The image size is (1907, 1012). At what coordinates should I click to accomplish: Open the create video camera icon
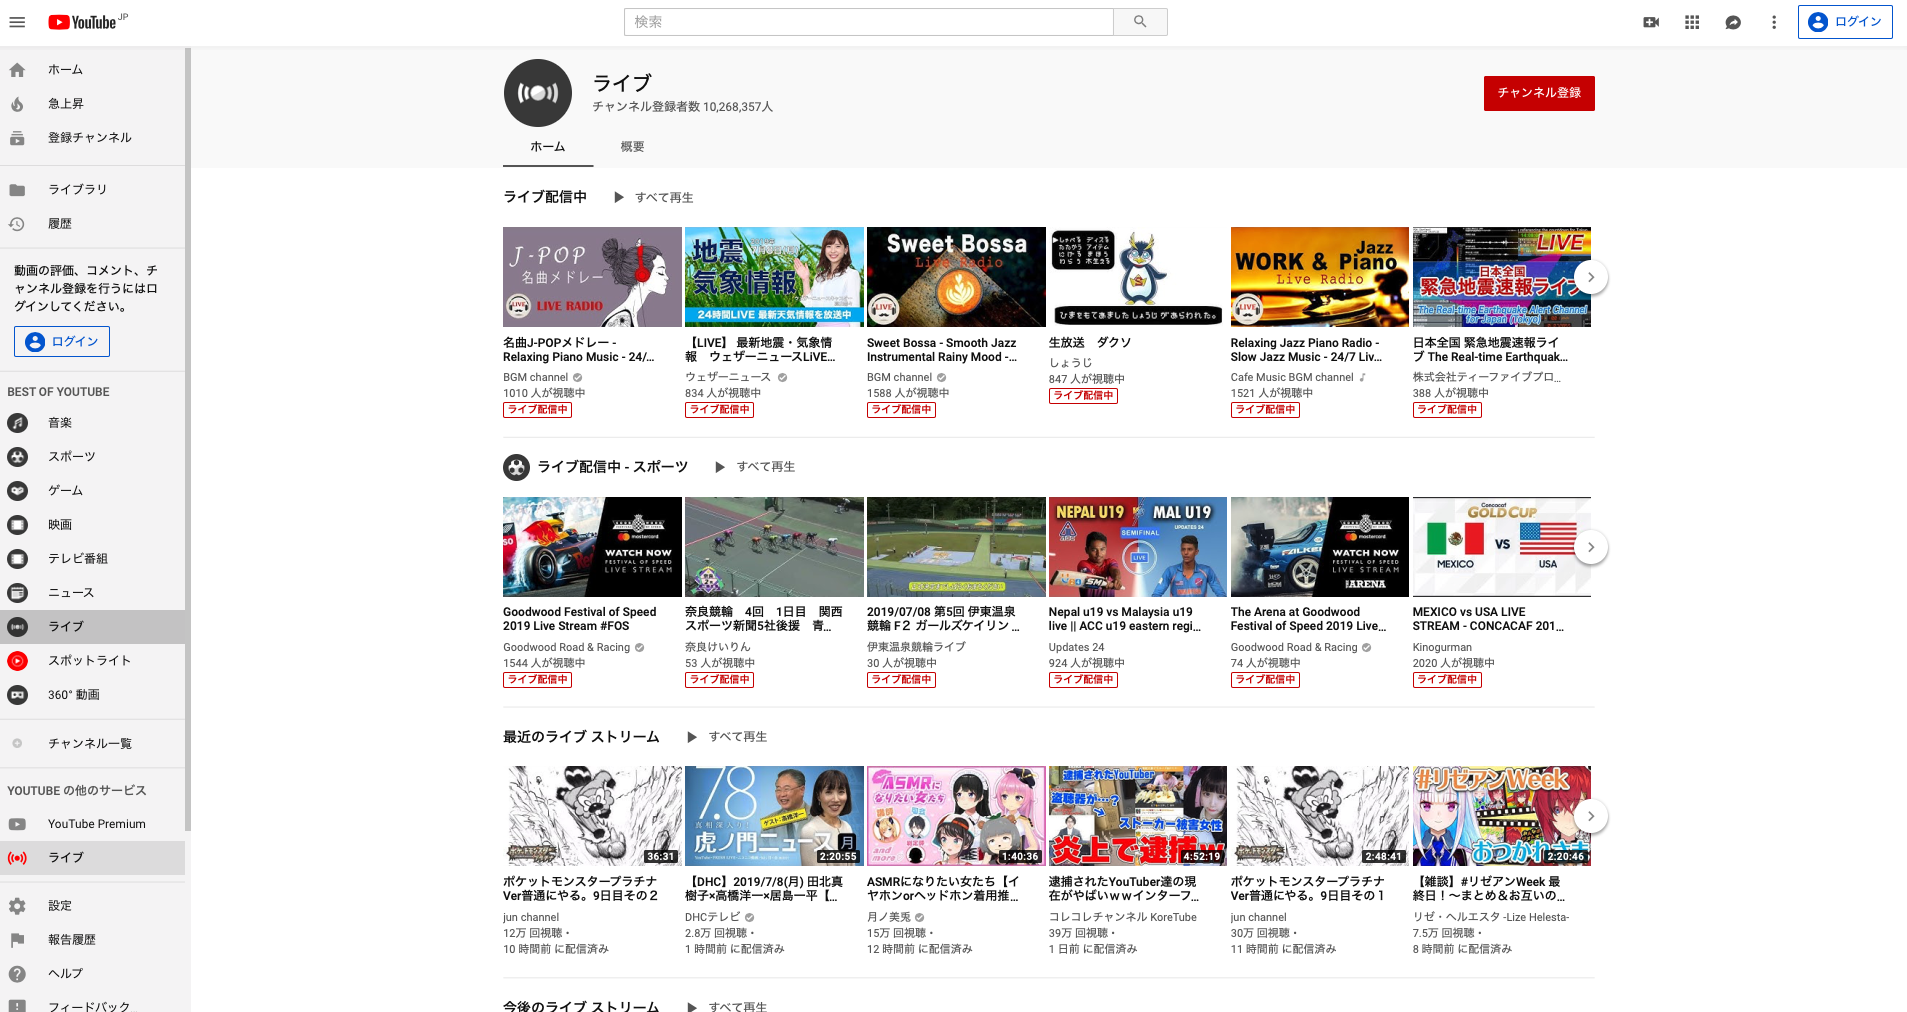point(1651,22)
